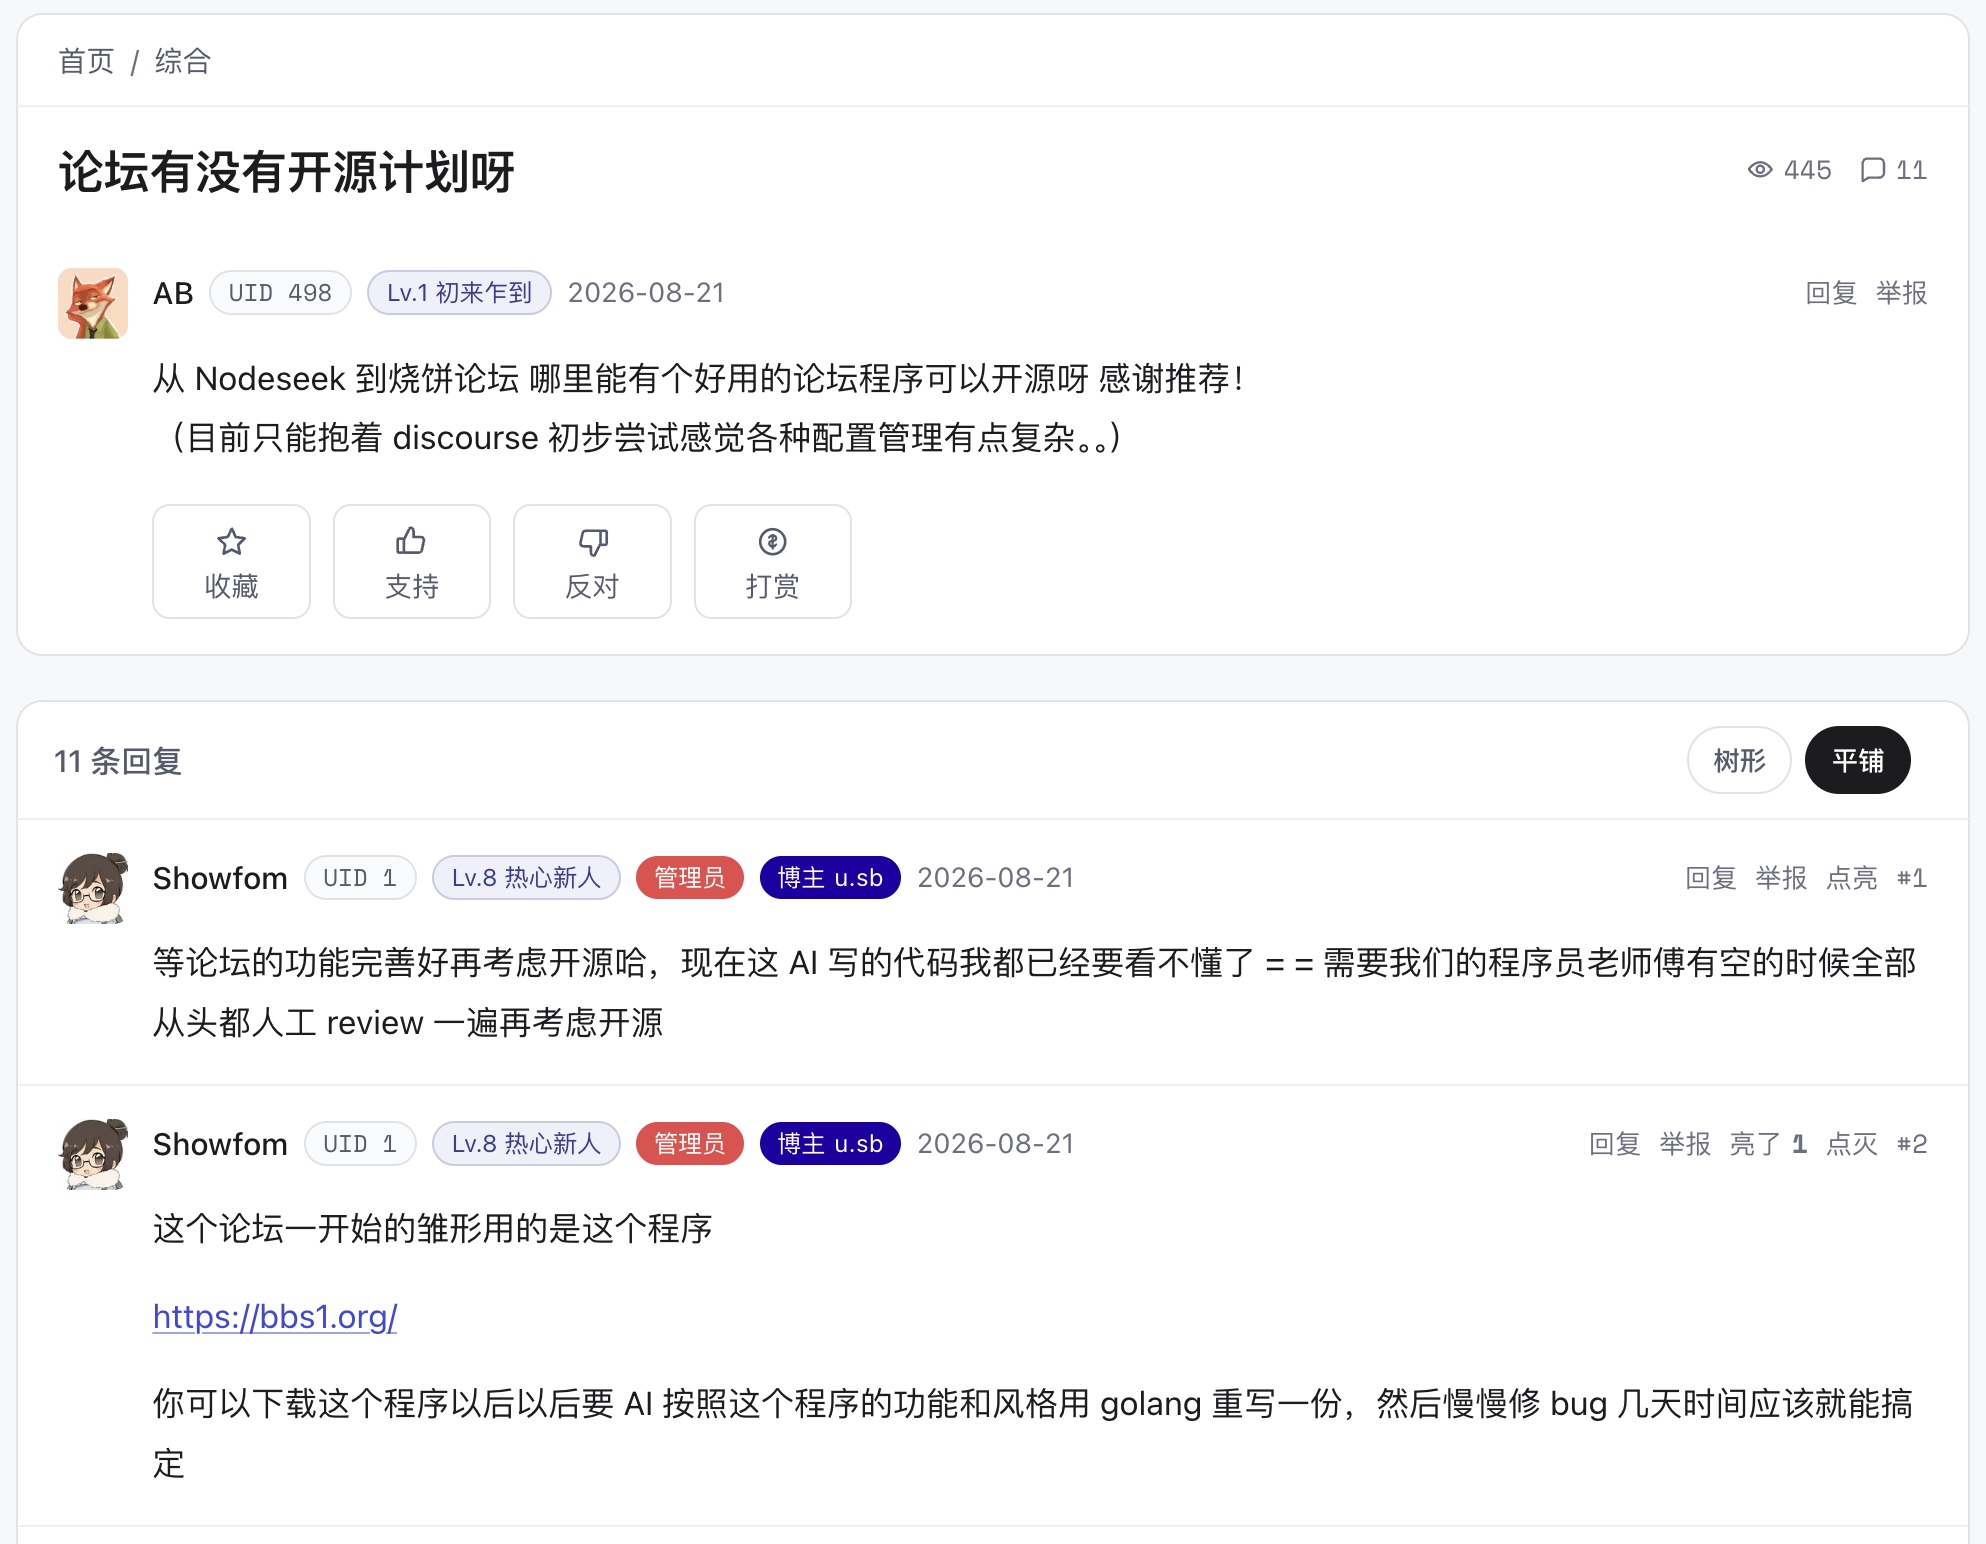Image resolution: width=1986 pixels, height=1544 pixels.
Task: Open the https://bbs1.org/ link
Action: point(275,1316)
